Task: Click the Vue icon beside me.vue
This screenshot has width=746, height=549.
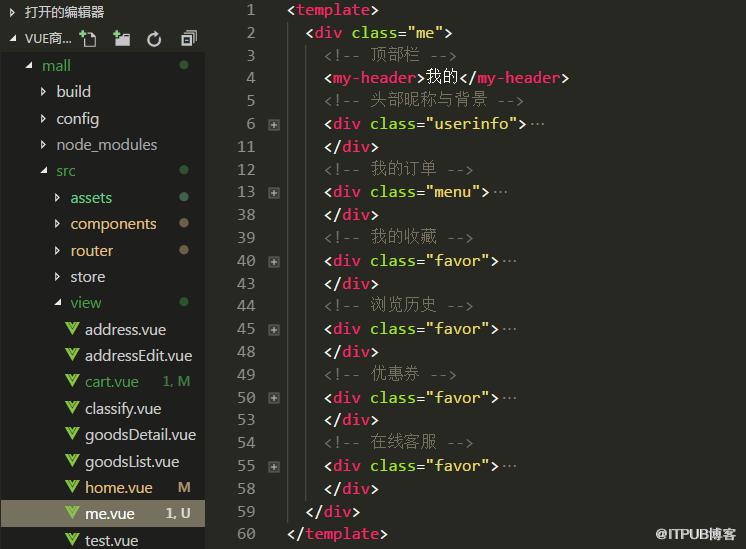Action: click(x=72, y=513)
